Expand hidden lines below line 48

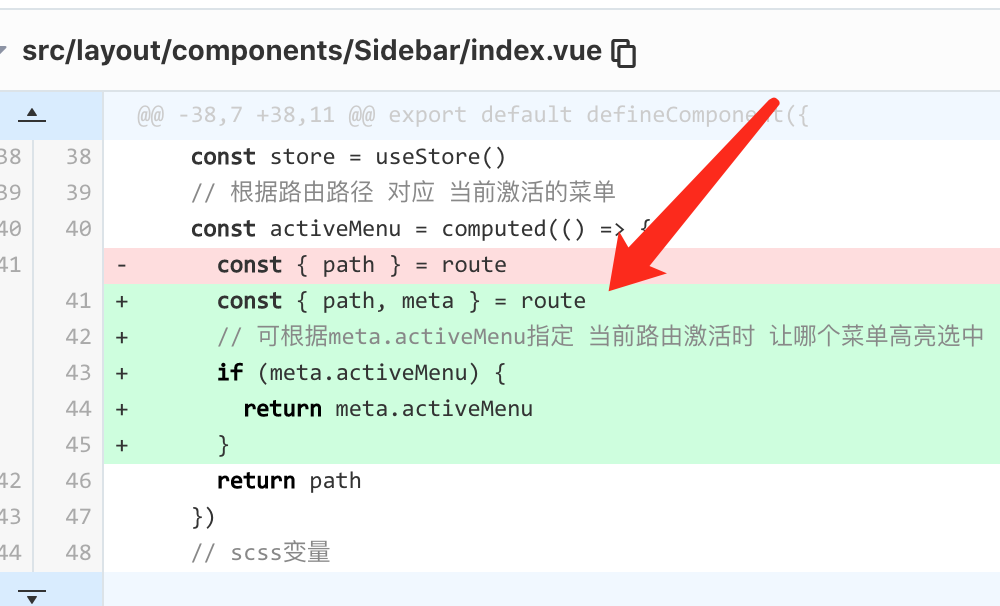32,595
